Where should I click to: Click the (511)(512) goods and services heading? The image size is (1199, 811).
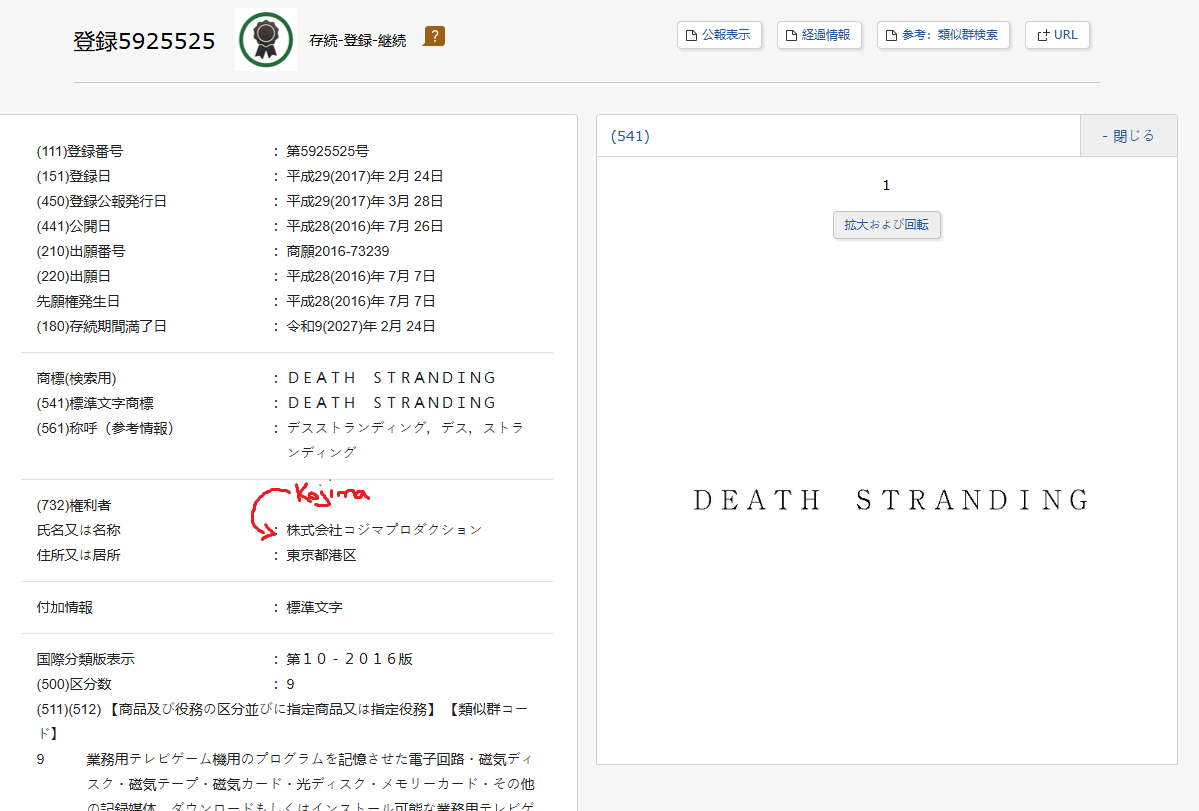click(283, 721)
